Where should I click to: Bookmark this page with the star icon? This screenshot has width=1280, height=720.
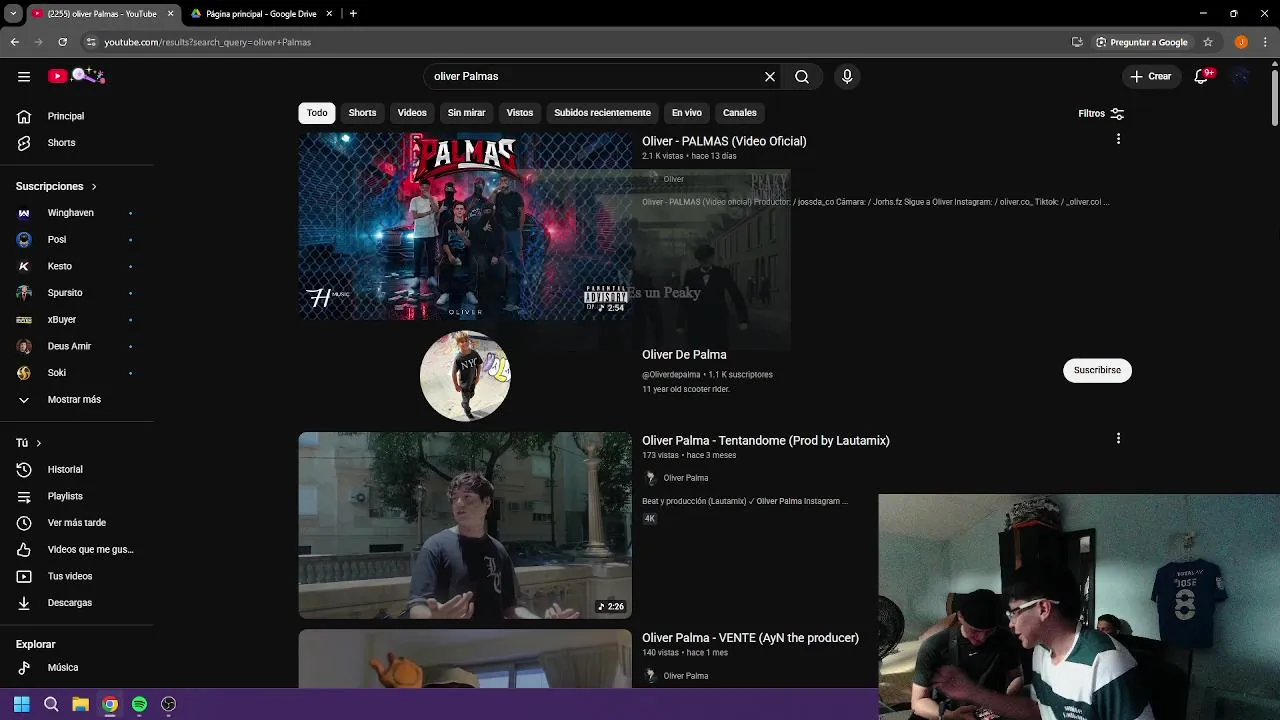(x=1208, y=42)
